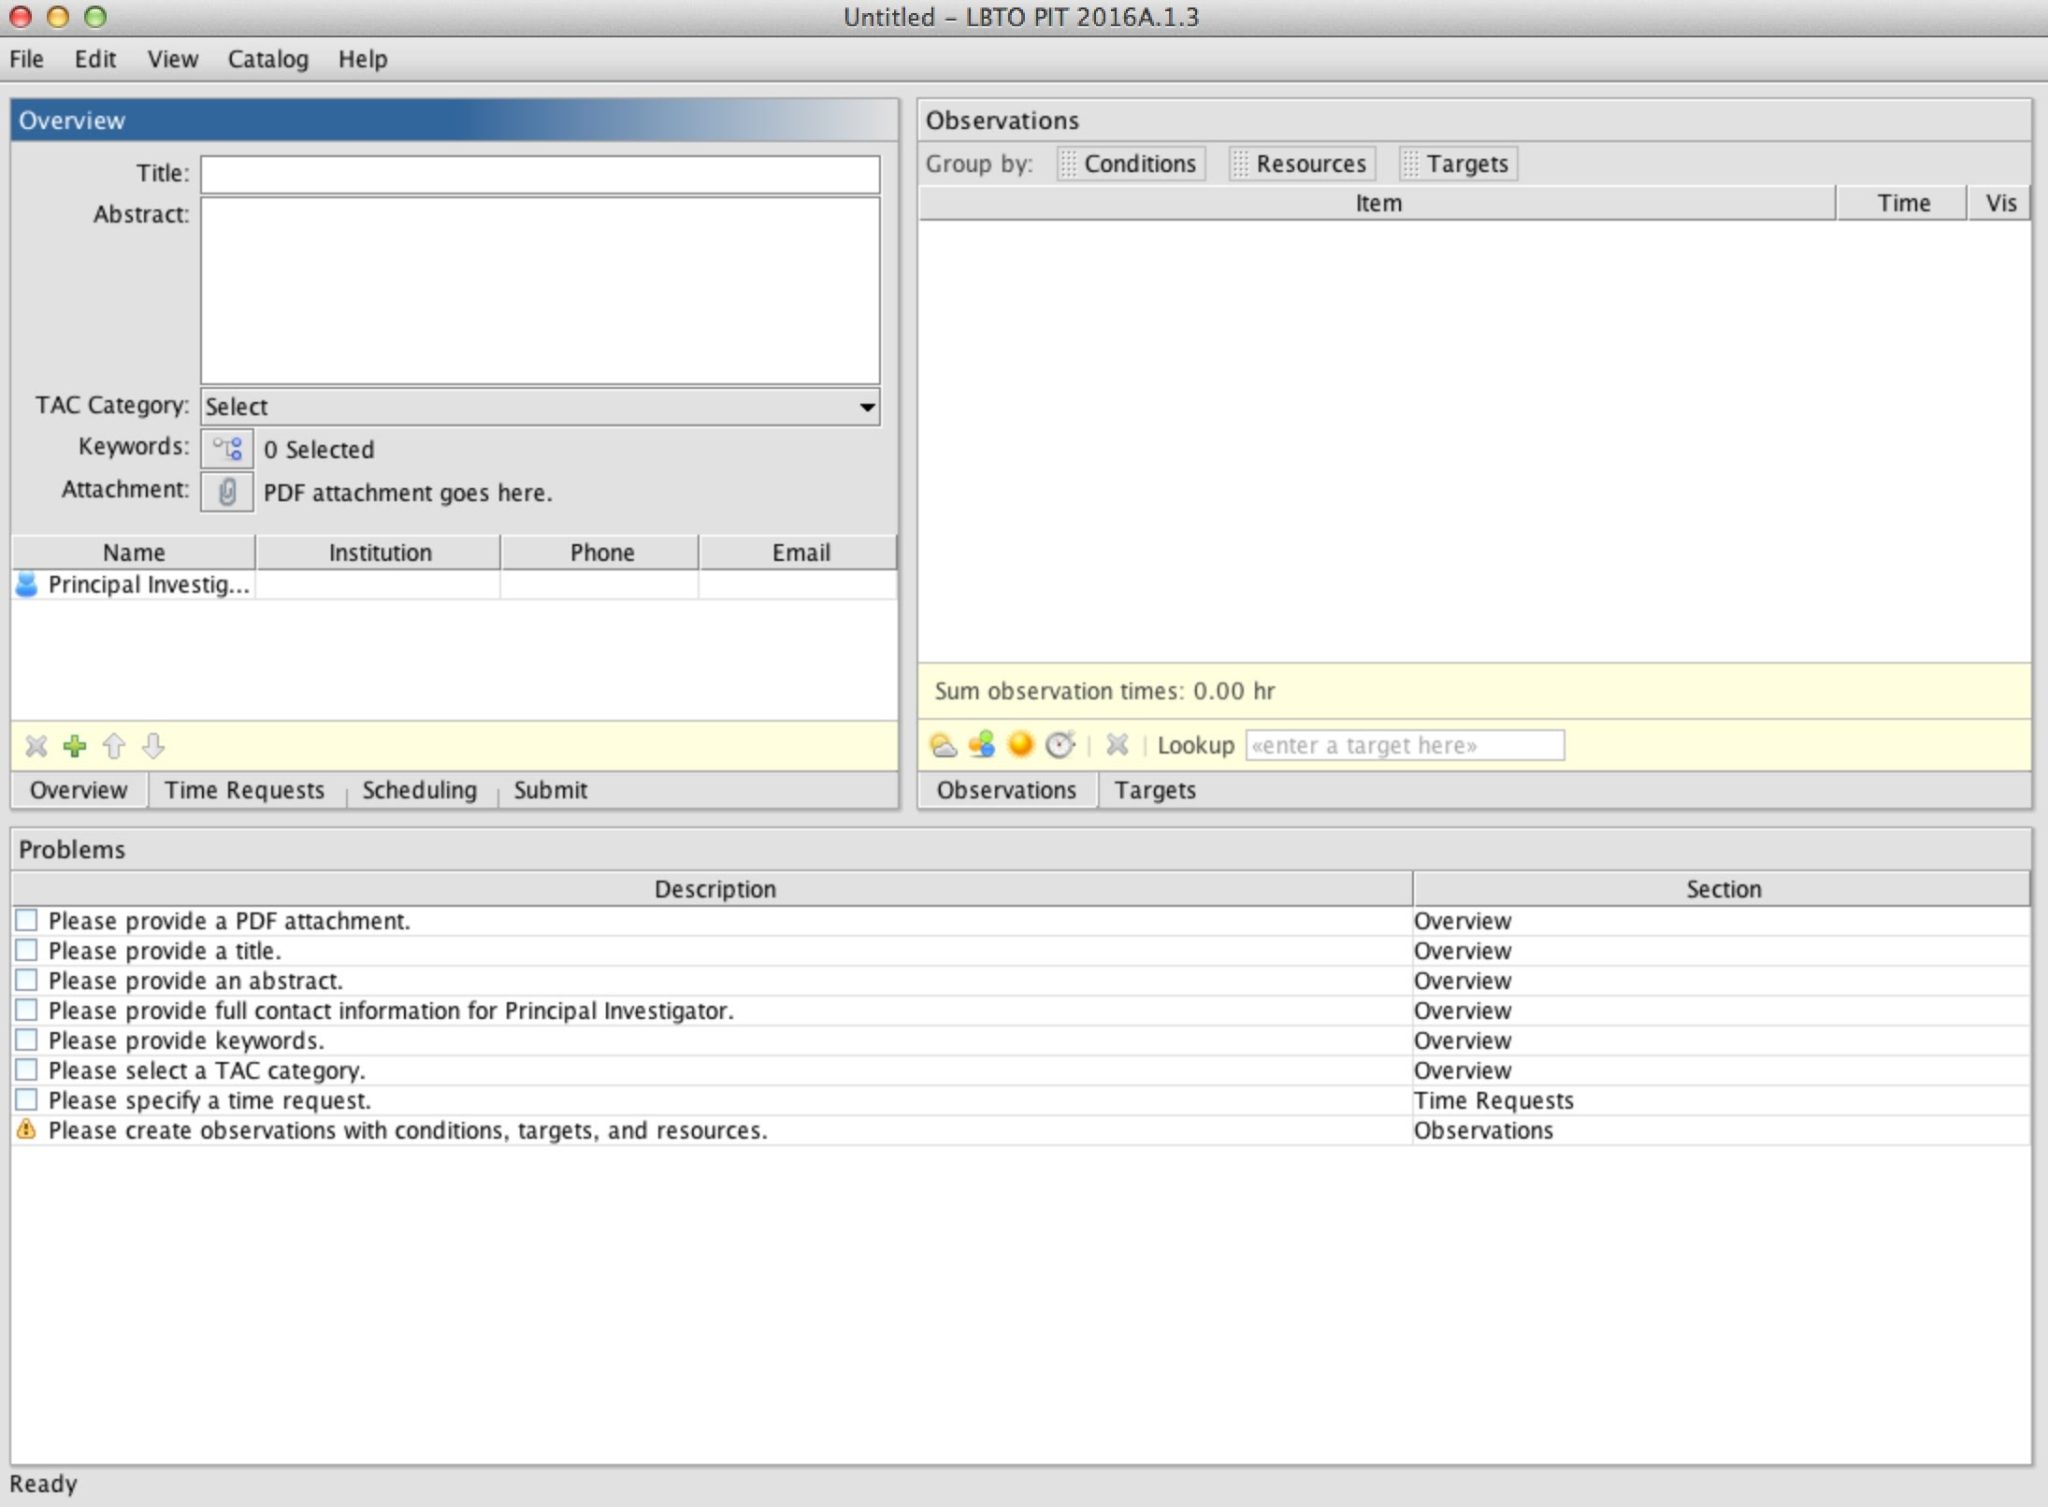Viewport: 2048px width, 1507px height.
Task: Switch to the Targets tab at the bottom
Action: 1155,790
